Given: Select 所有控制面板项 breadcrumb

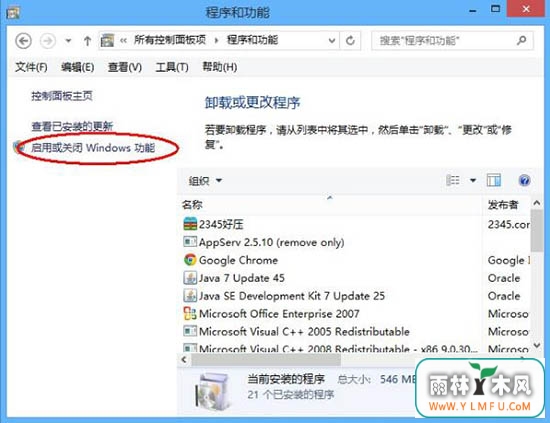Looking at the screenshot, I should [170, 40].
